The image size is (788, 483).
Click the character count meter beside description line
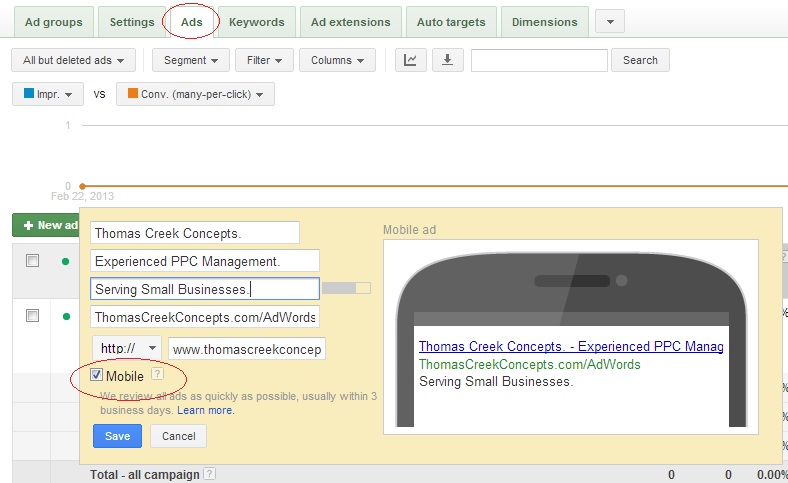tap(346, 288)
